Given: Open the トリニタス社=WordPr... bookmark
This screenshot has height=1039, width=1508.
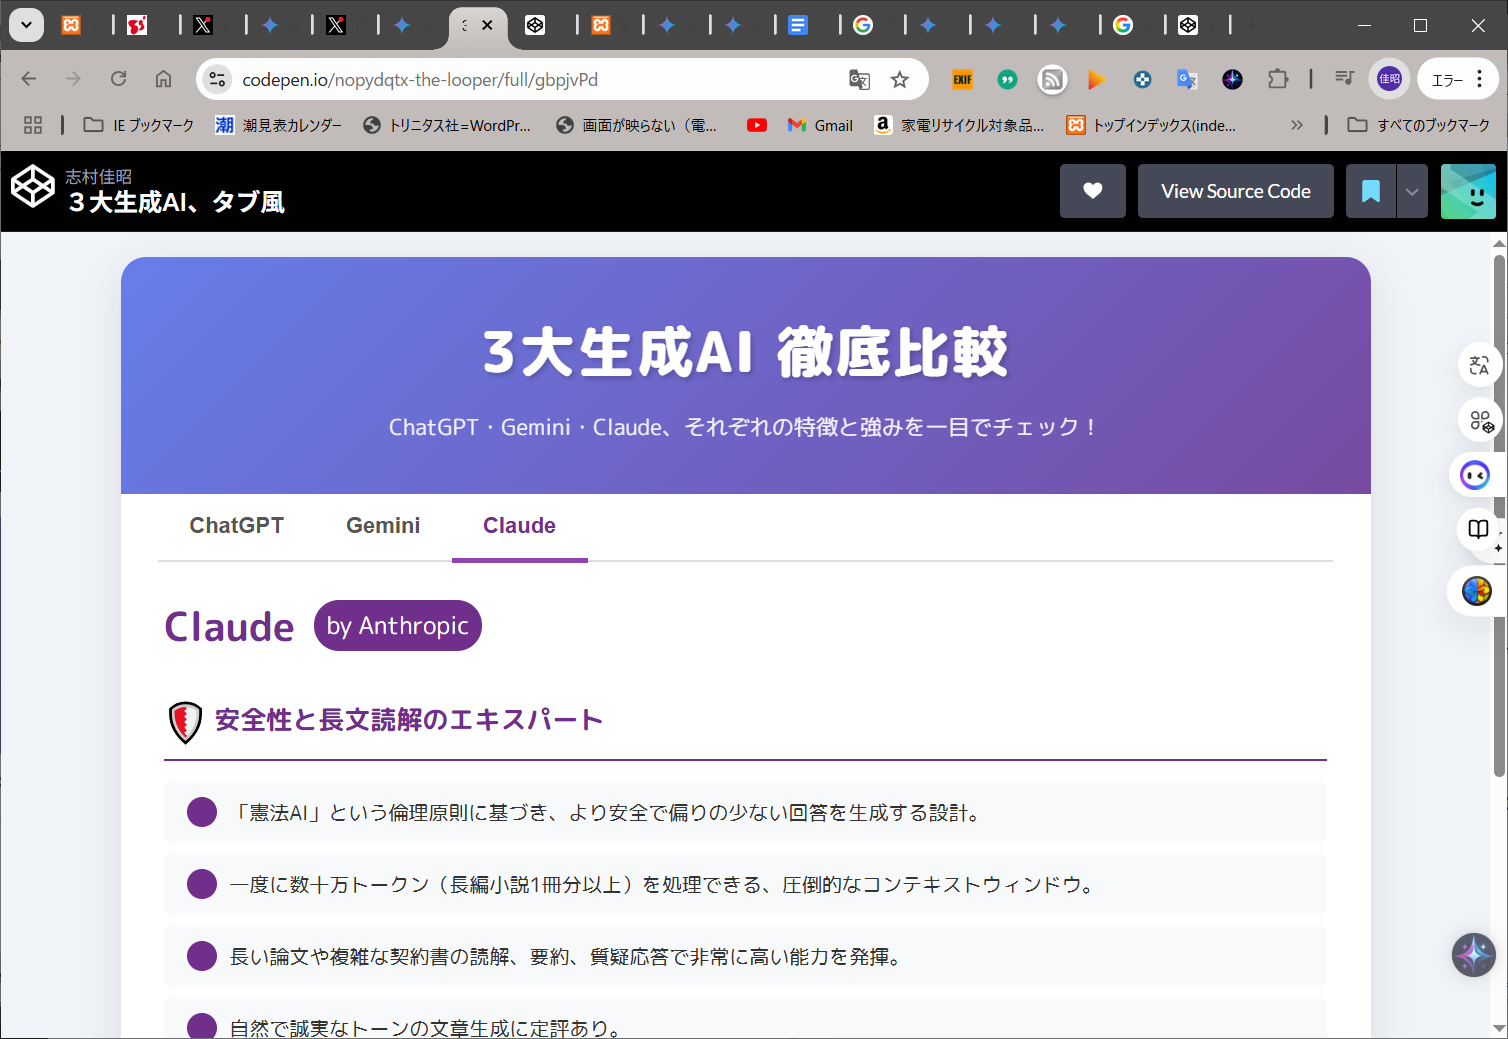Looking at the screenshot, I should [x=447, y=125].
